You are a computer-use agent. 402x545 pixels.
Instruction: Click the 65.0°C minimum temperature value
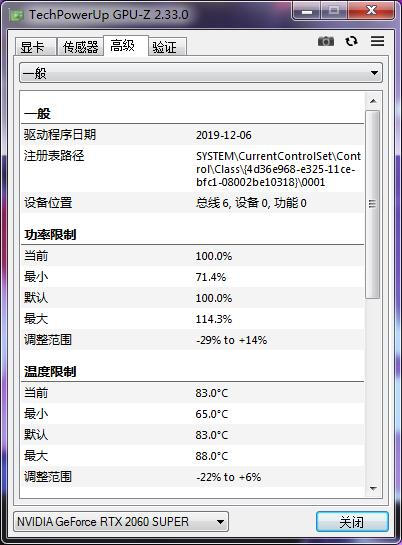click(x=212, y=414)
